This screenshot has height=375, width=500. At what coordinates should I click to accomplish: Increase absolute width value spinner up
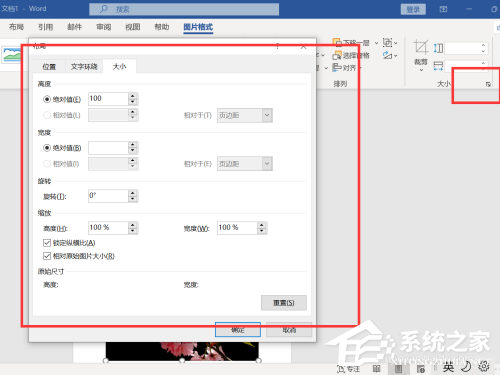coord(133,145)
